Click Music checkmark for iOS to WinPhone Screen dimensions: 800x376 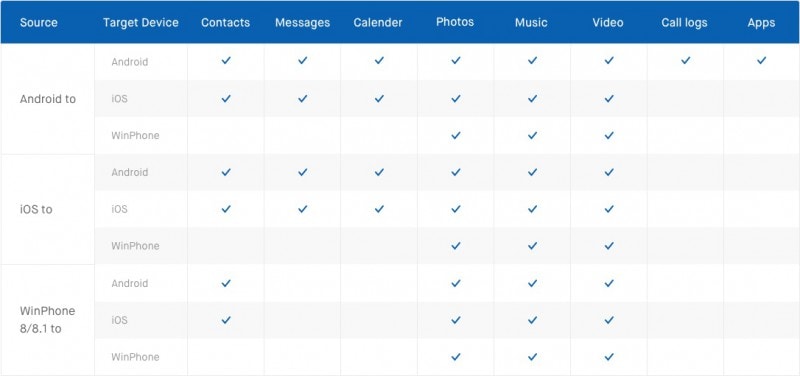coord(532,246)
